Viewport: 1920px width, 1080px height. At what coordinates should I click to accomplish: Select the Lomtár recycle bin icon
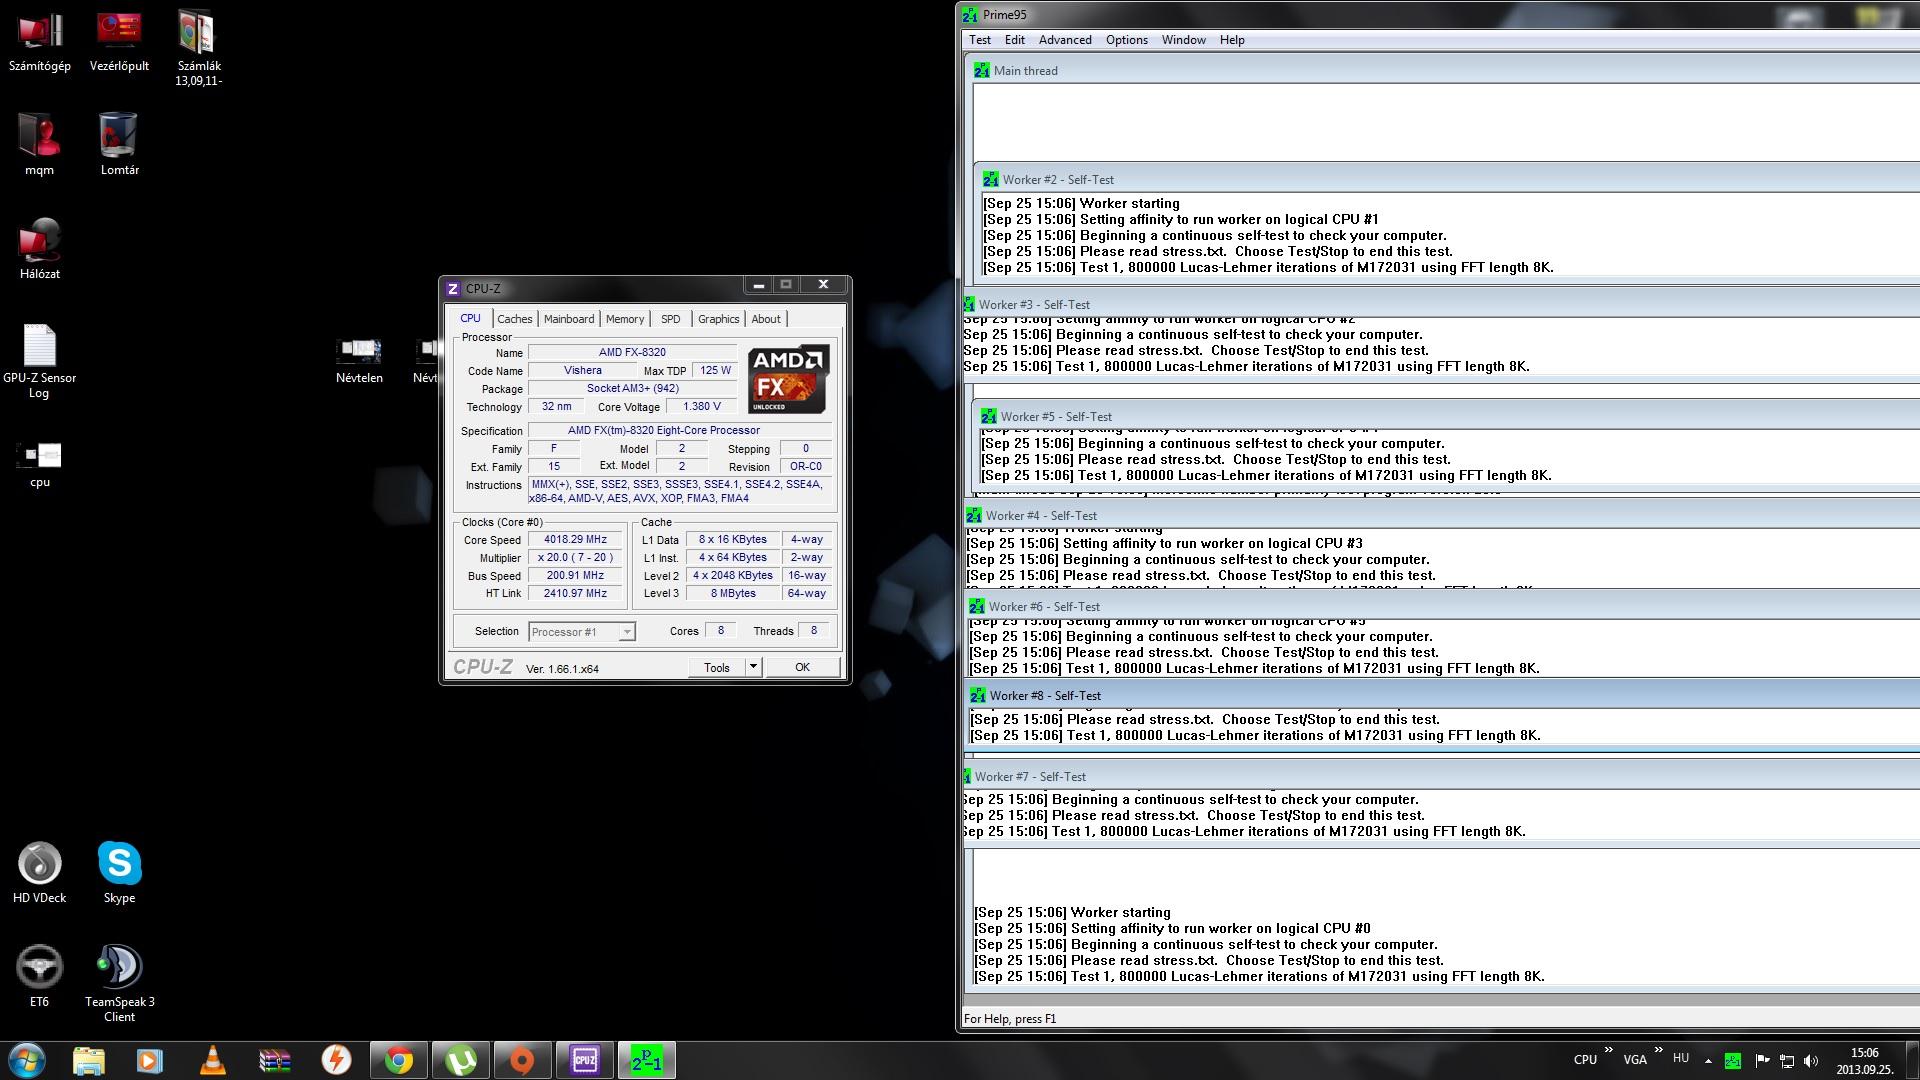click(x=119, y=144)
